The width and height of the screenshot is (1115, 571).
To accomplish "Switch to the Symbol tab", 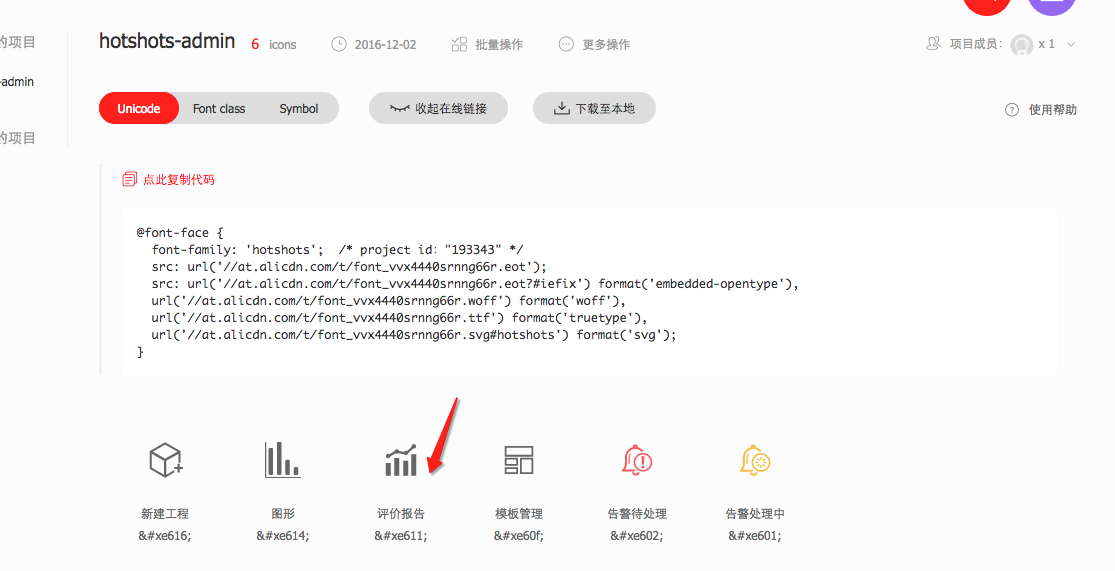I will pyautogui.click(x=299, y=109).
